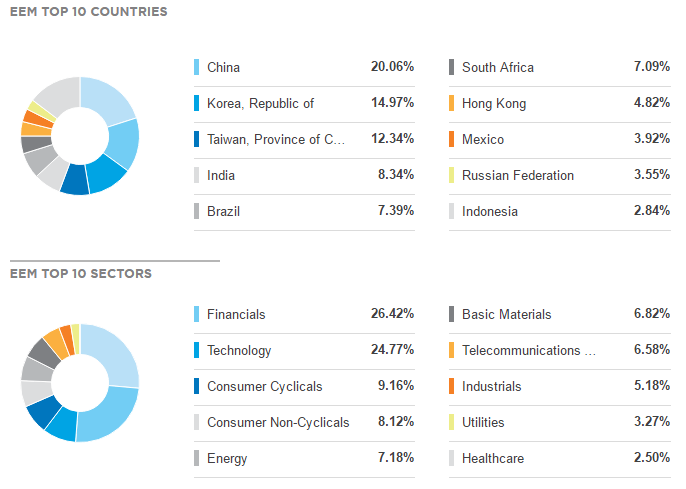The height and width of the screenshot is (489, 686).
Task: Click the Russian Federation yellow swatch
Action: [452, 175]
